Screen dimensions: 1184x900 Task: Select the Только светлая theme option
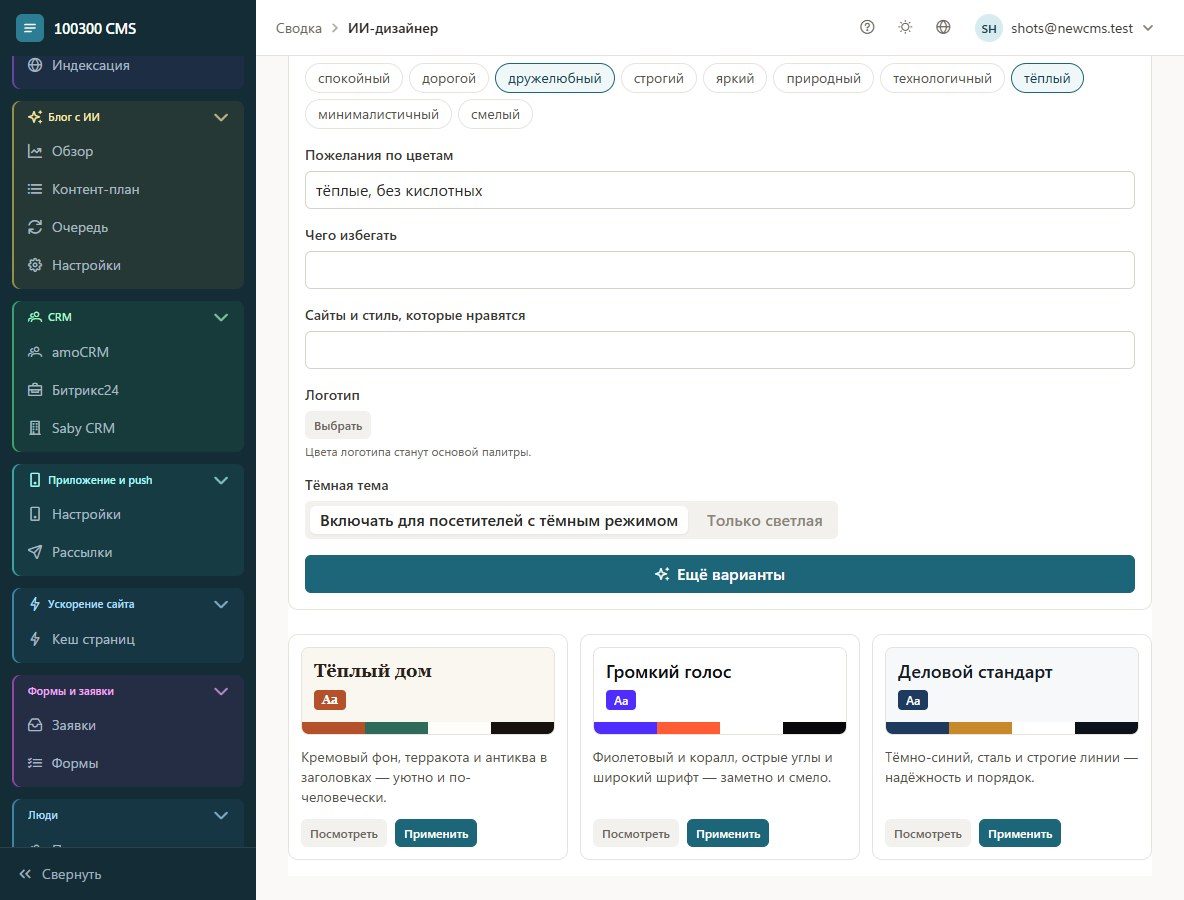click(764, 520)
